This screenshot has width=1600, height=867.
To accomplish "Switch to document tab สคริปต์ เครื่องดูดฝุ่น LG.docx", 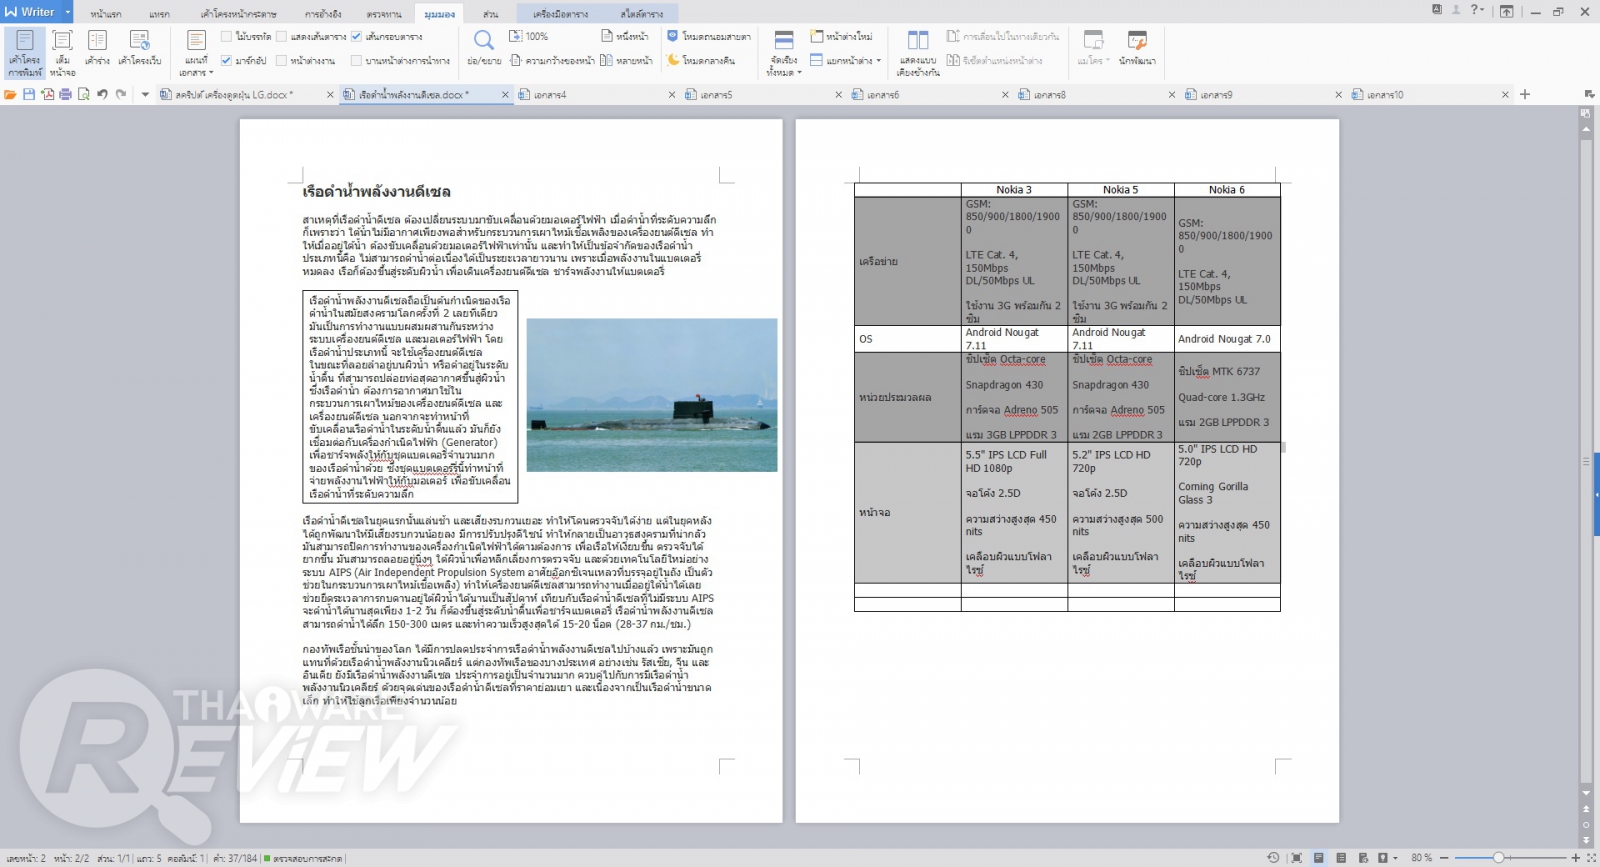I will (x=248, y=94).
